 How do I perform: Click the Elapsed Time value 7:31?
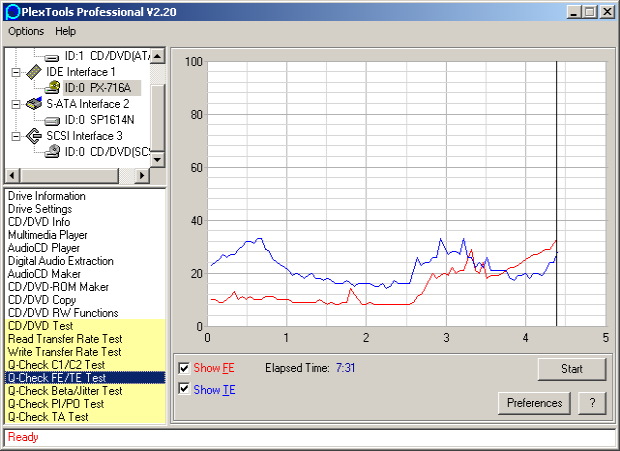(x=345, y=368)
